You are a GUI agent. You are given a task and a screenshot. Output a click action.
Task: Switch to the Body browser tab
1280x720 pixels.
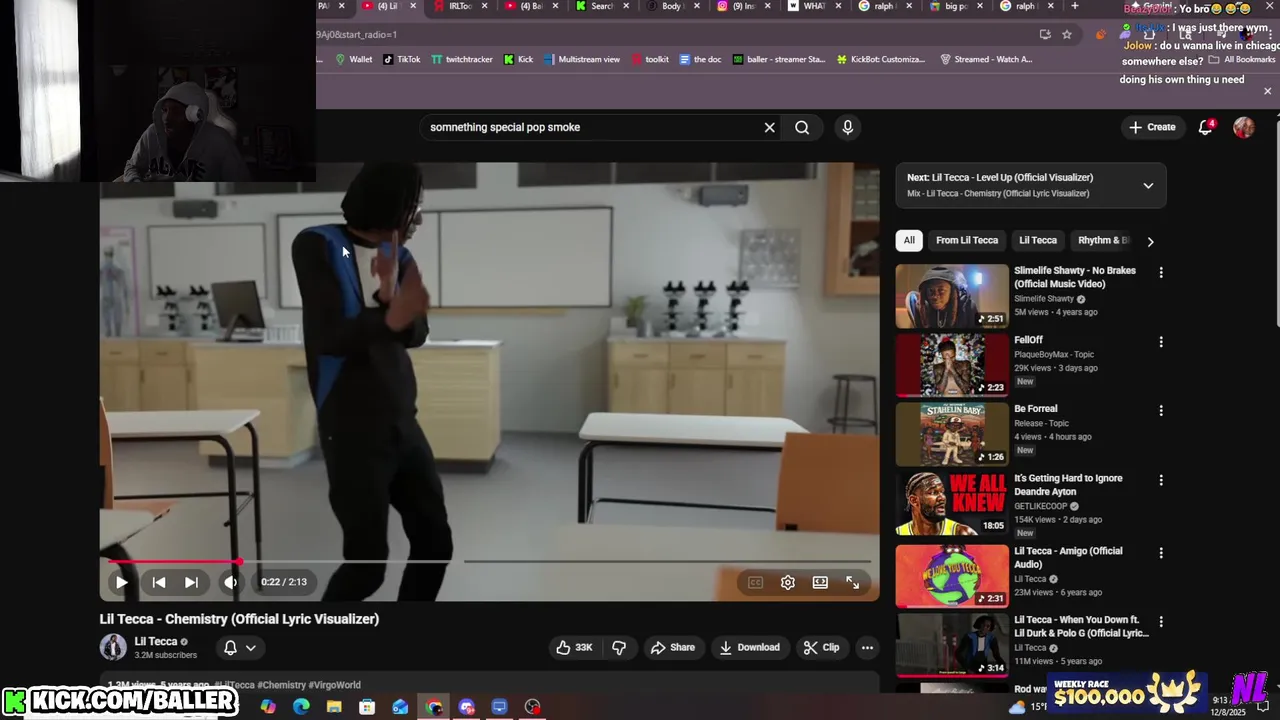tap(672, 6)
